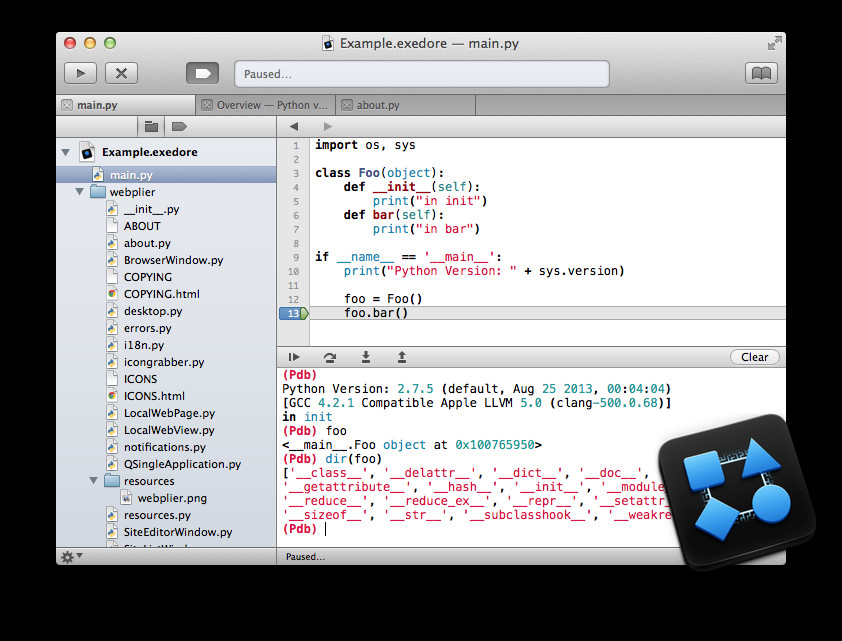The width and height of the screenshot is (842, 641).
Task: Open __init__.py in the file tree
Action: [x=151, y=209]
